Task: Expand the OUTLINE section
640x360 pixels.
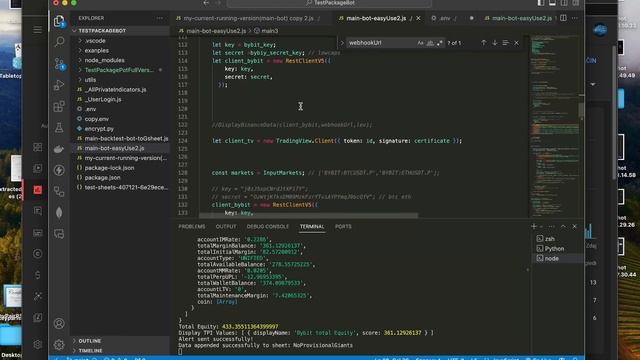Action: click(120, 341)
